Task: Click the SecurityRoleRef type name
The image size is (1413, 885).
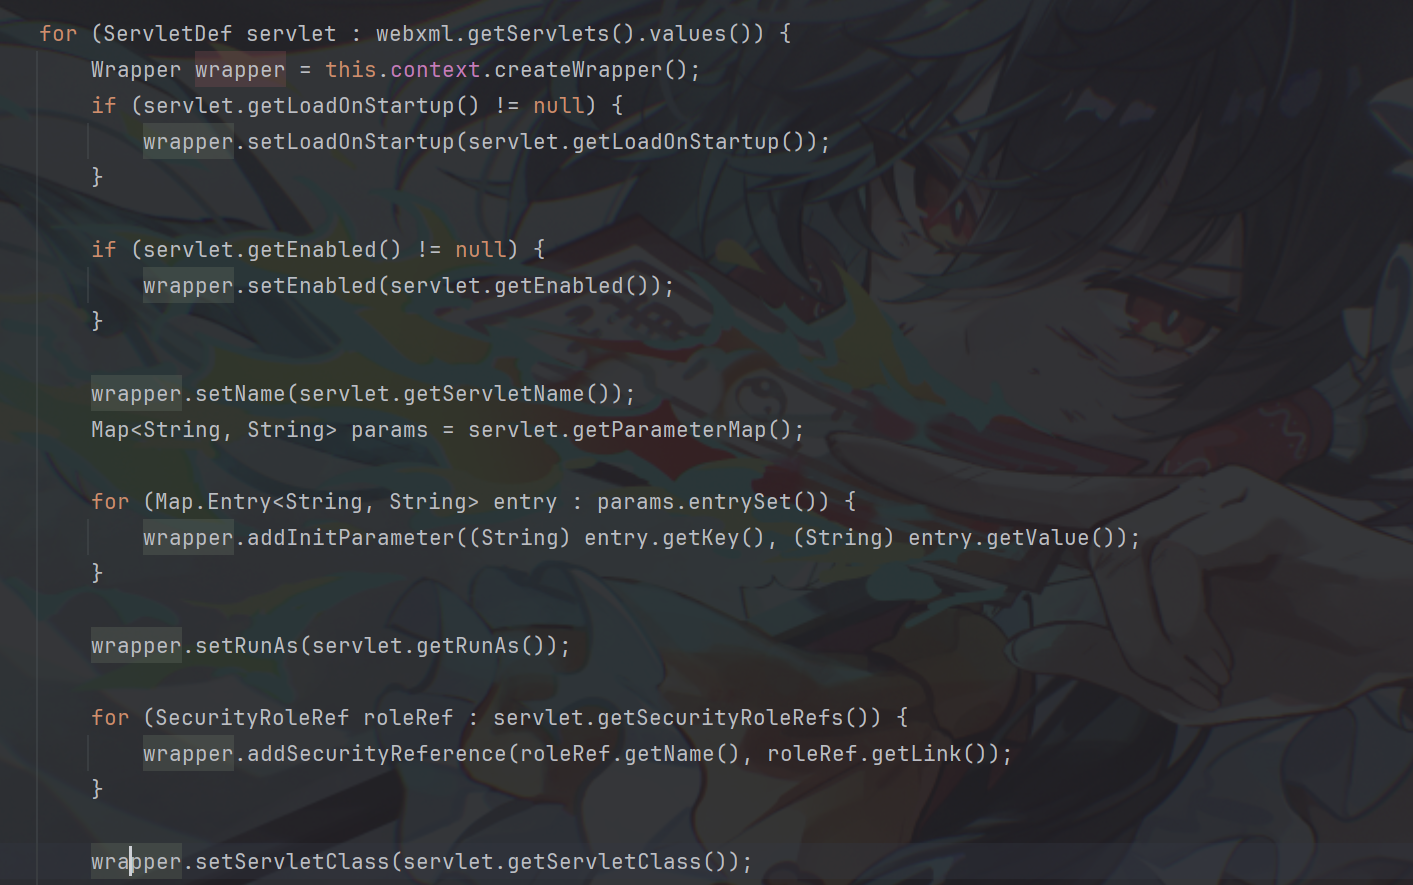Action: coord(252,718)
